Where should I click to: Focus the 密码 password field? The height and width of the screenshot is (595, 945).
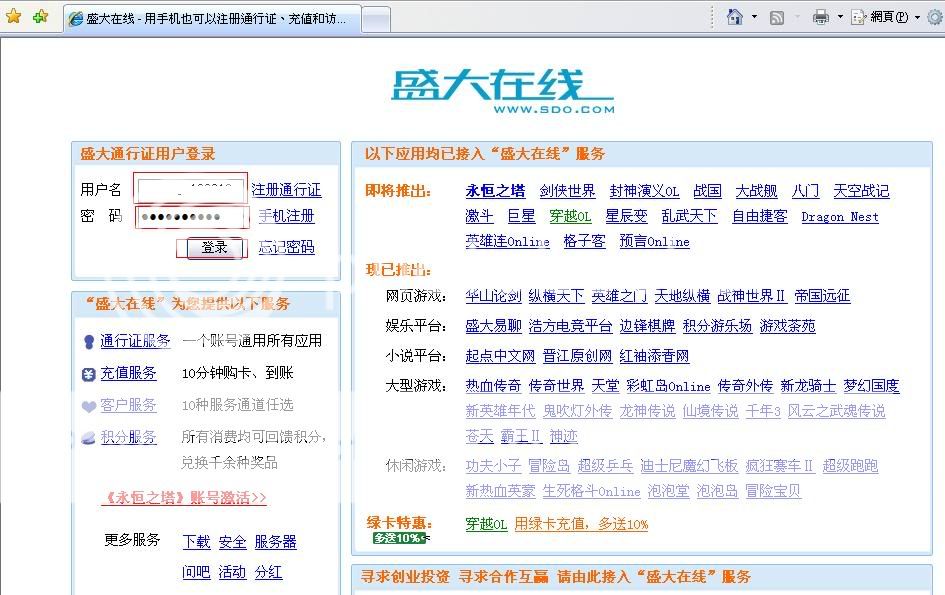(191, 217)
